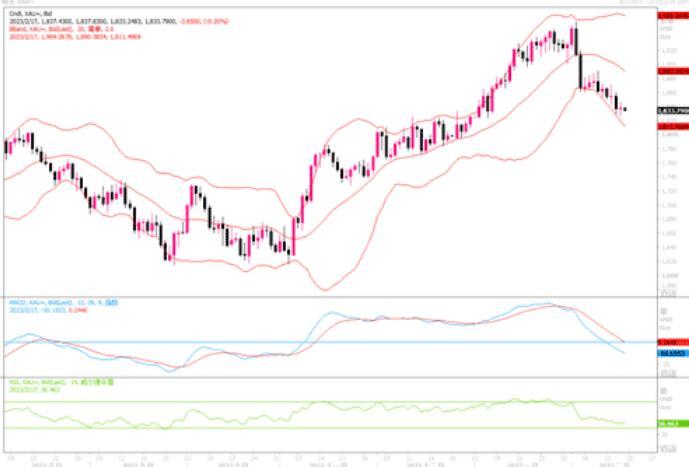Click the last candlestick on the chart
This screenshot has height=467, width=689.
click(625, 109)
